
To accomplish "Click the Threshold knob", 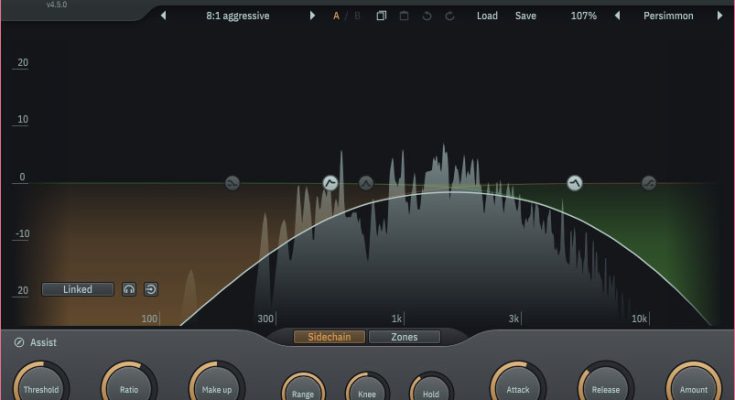I will coord(41,386).
